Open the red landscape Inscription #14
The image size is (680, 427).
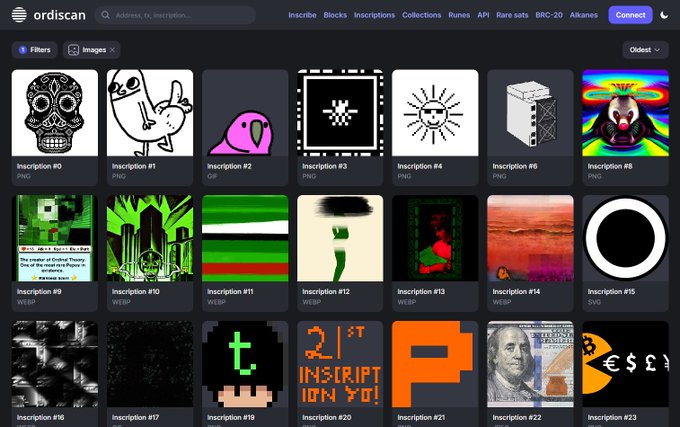pyautogui.click(x=530, y=238)
